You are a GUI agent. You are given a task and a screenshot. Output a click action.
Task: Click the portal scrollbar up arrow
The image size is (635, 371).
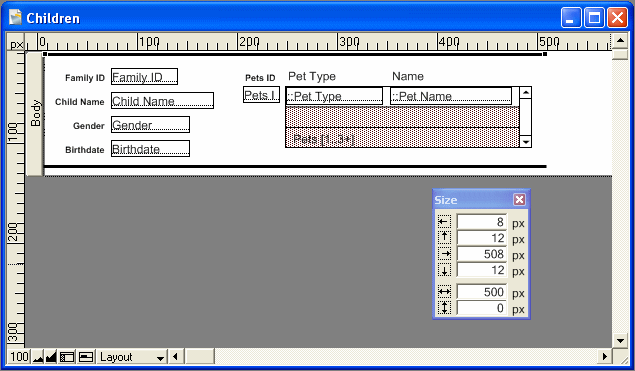pyautogui.click(x=526, y=93)
